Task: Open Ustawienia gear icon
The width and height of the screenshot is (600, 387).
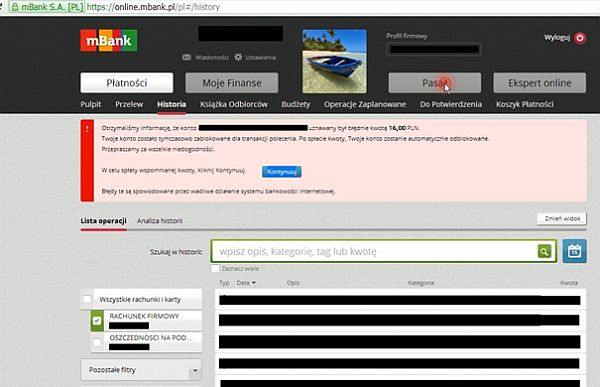Action: pyautogui.click(x=238, y=57)
